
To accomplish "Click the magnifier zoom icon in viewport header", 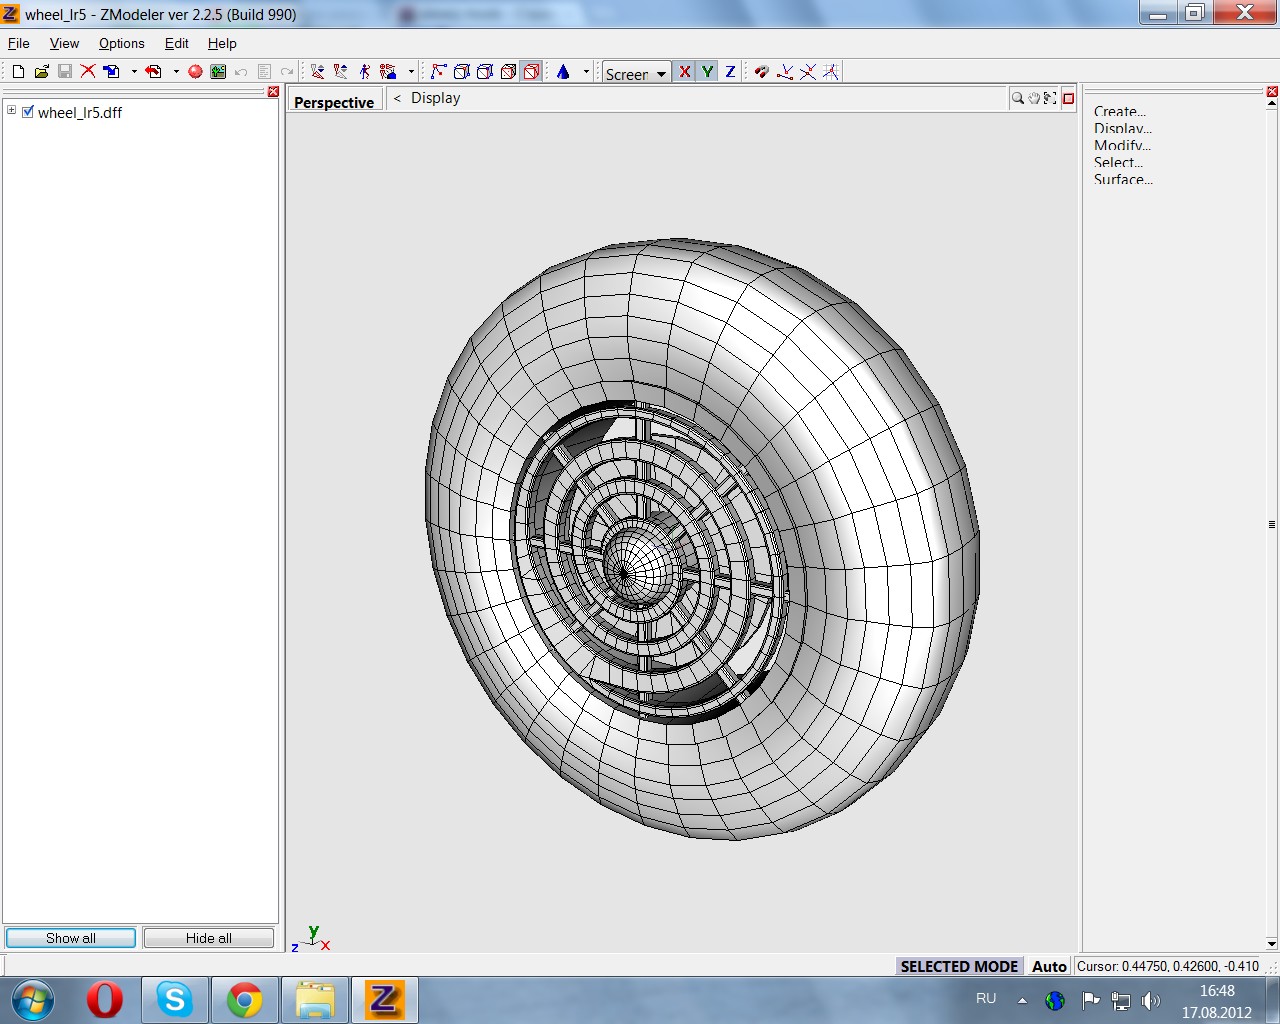I will 1018,98.
